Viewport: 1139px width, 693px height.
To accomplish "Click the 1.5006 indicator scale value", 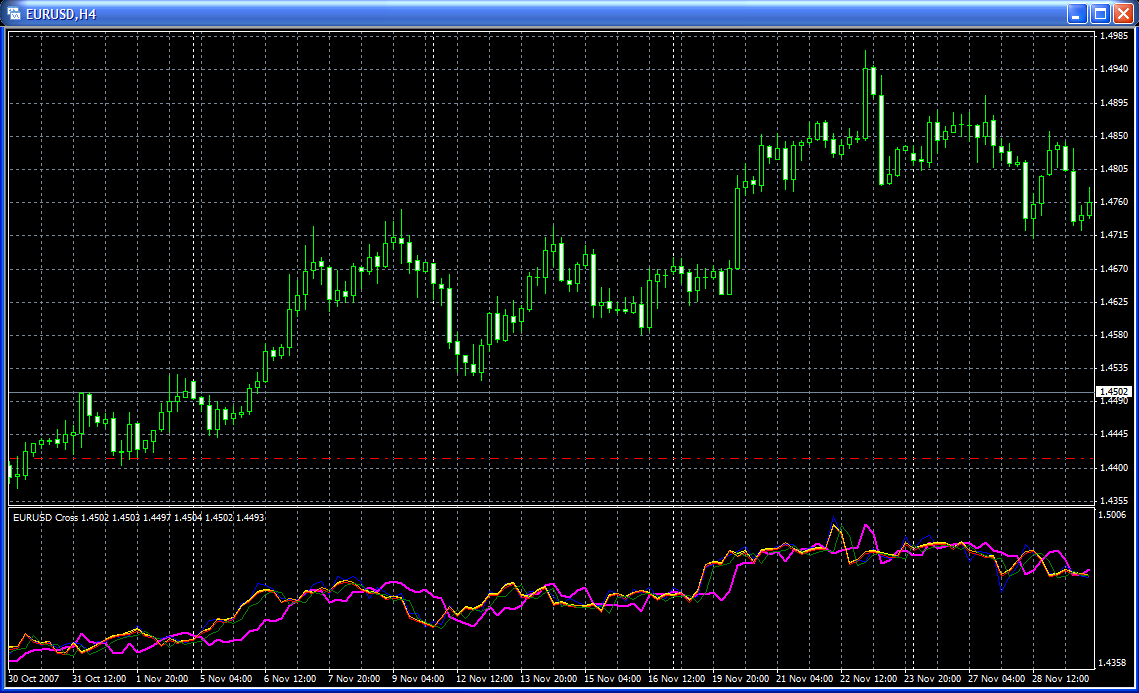I will (1113, 516).
